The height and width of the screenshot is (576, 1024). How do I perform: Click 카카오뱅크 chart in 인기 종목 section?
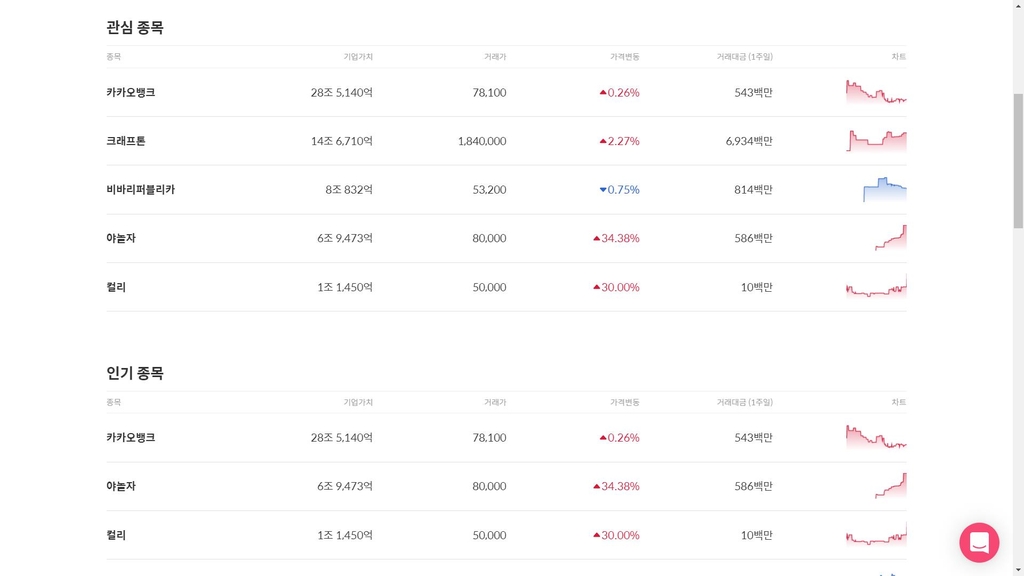876,437
